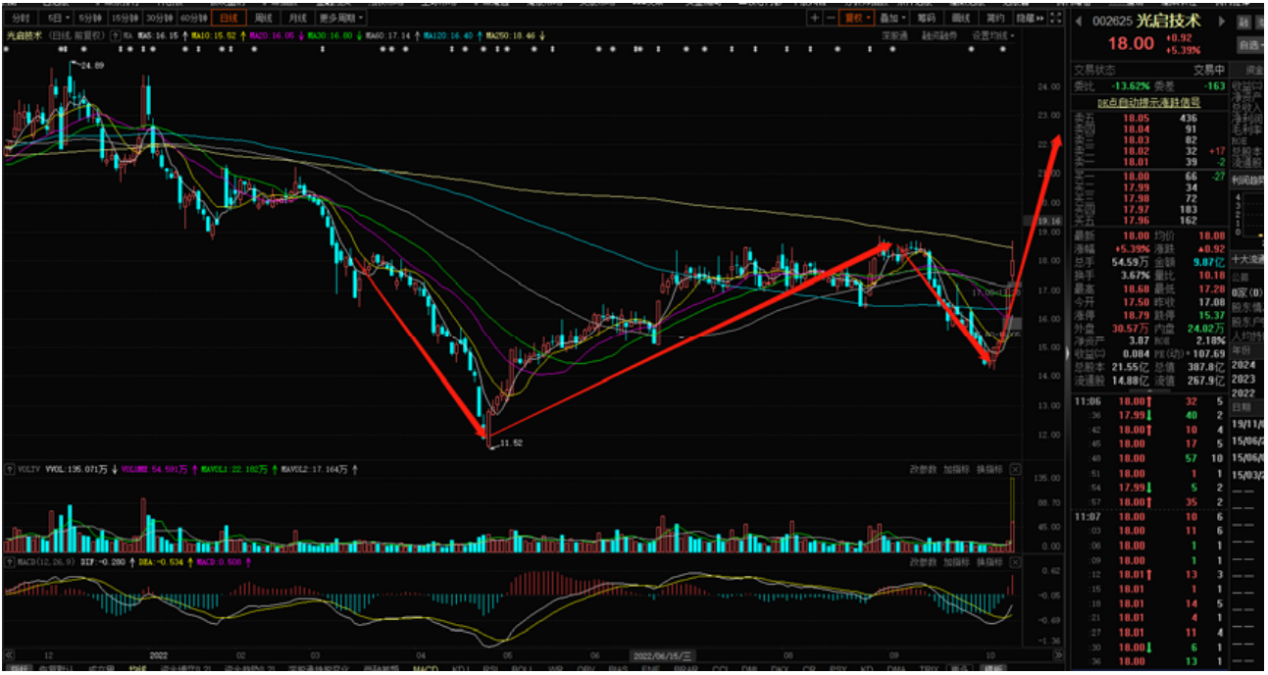Viewport: 1268px width, 675px height.
Task: Click the MACD panel help icon
Action: pos(10,562)
